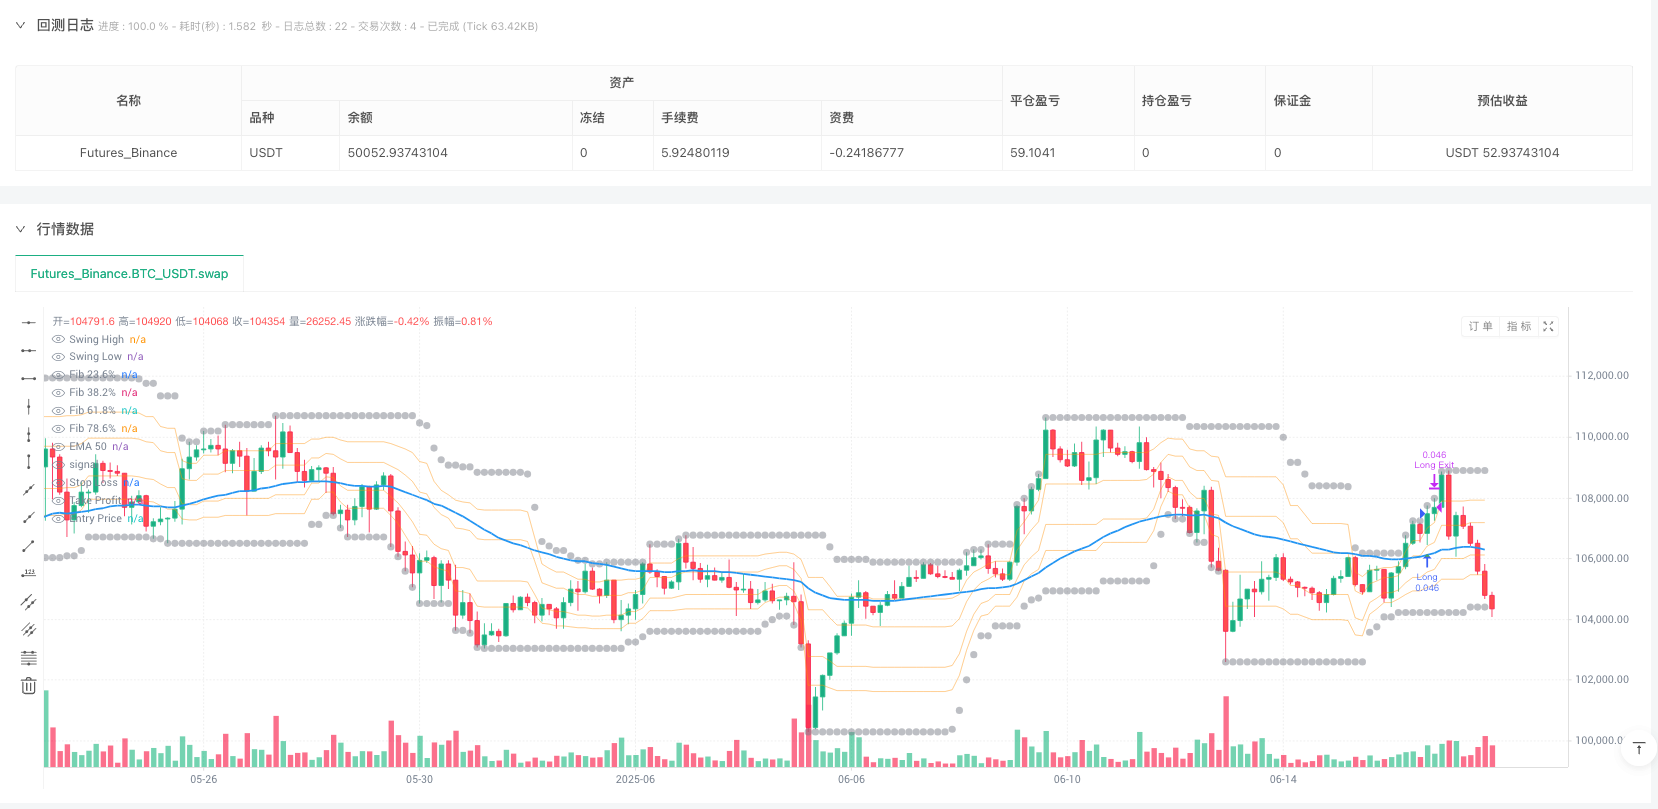Image resolution: width=1658 pixels, height=809 pixels.
Task: Select the two-line parallel channel drawing tool
Action: [x=28, y=602]
